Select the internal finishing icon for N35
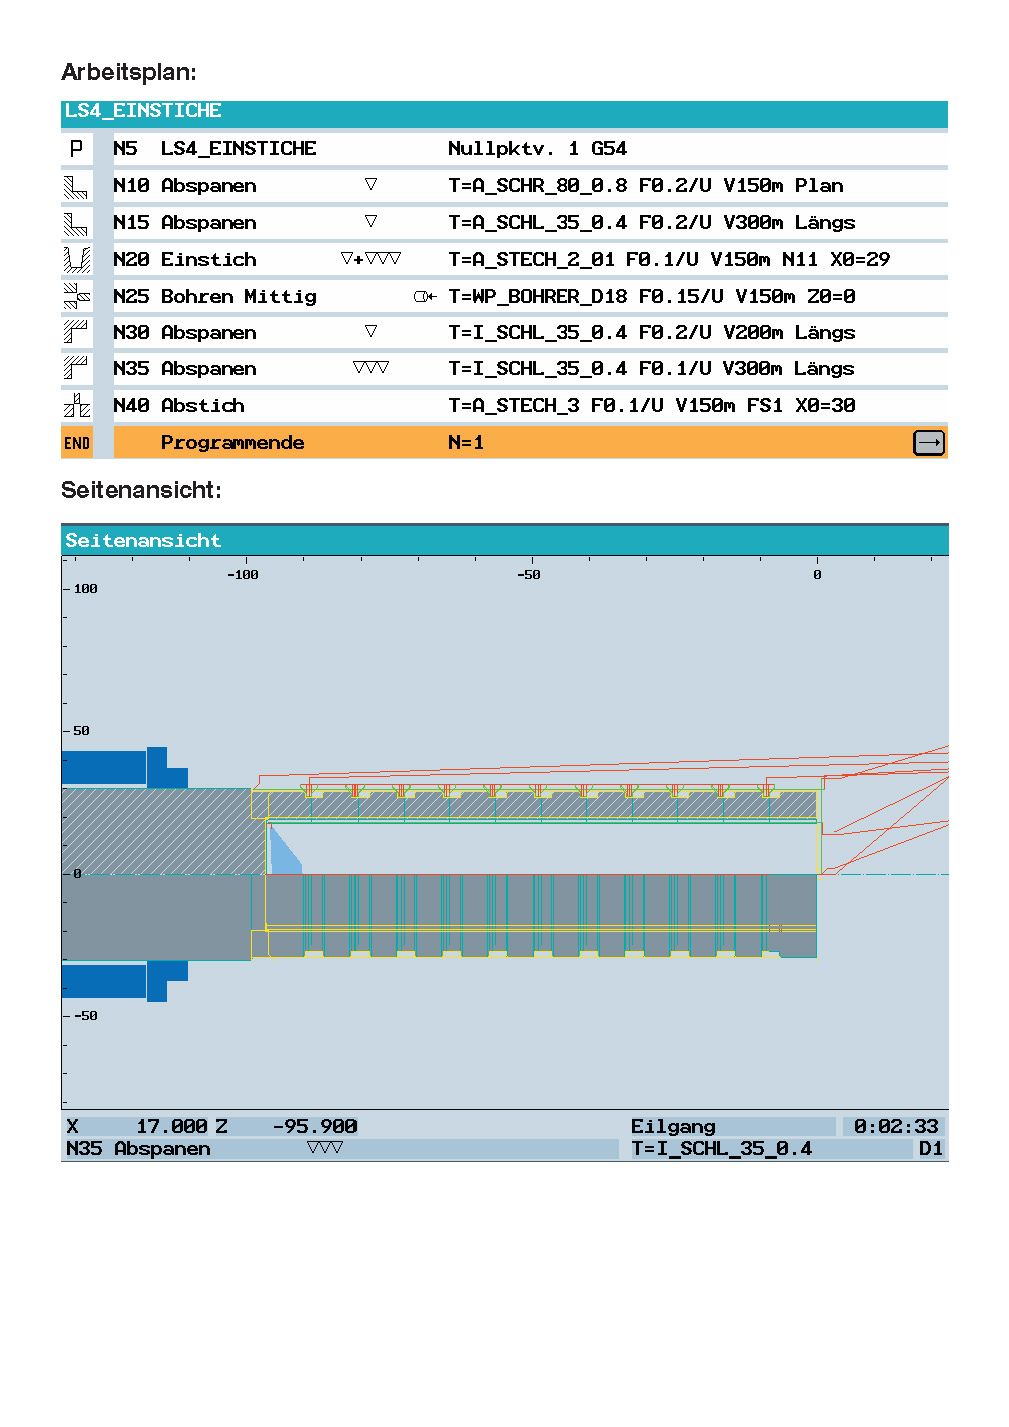1009x1427 pixels. (x=76, y=369)
